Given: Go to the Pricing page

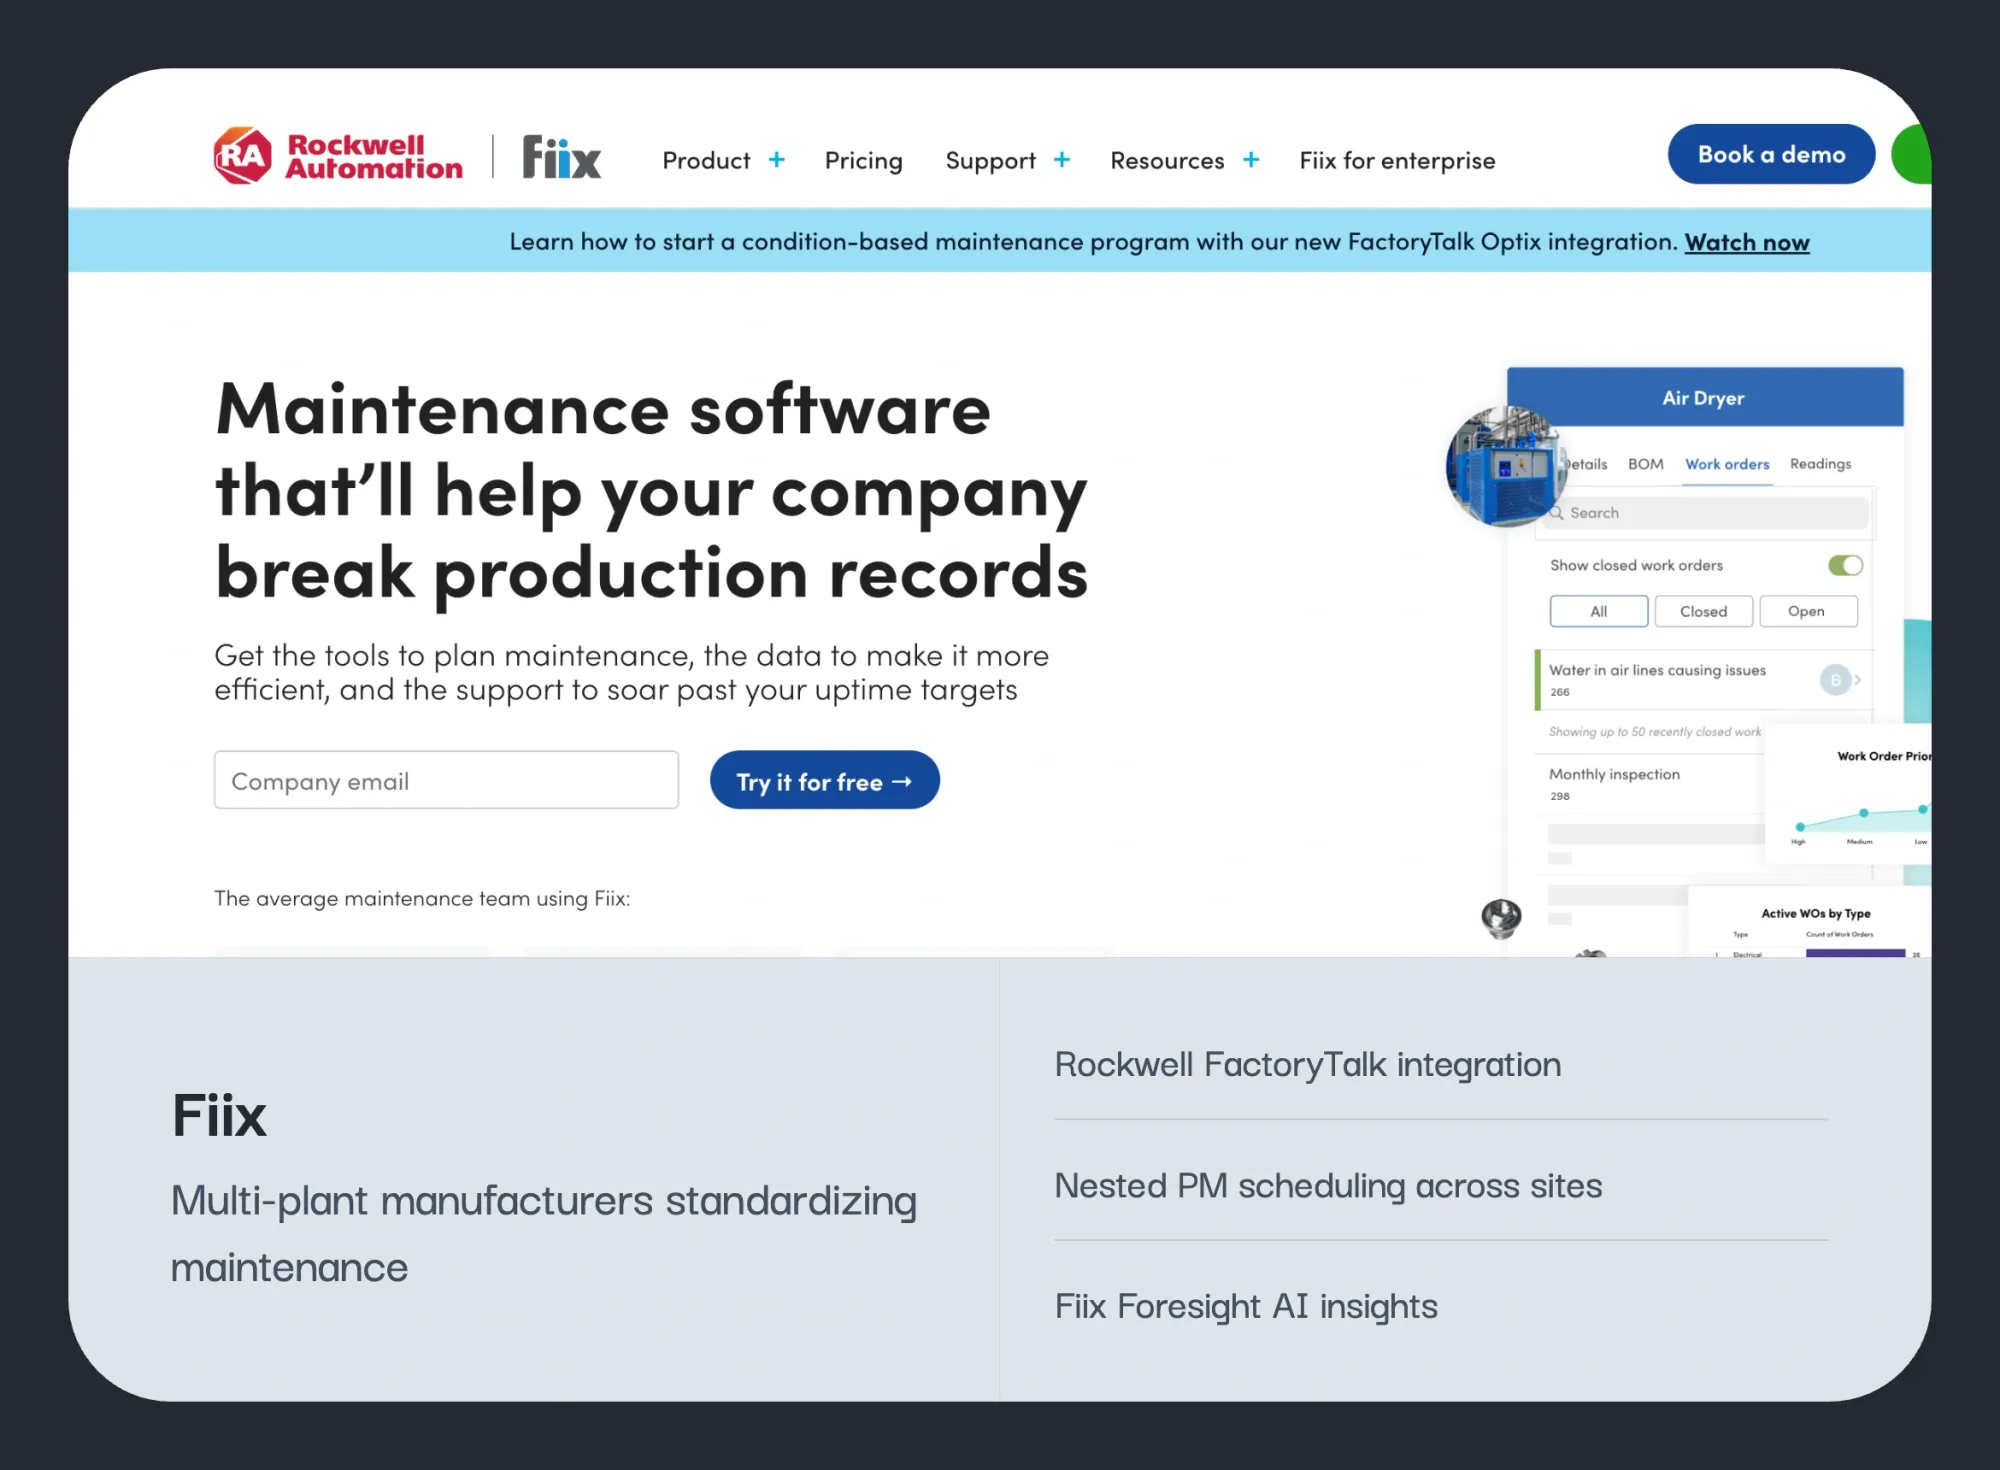Looking at the screenshot, I should pos(864,161).
